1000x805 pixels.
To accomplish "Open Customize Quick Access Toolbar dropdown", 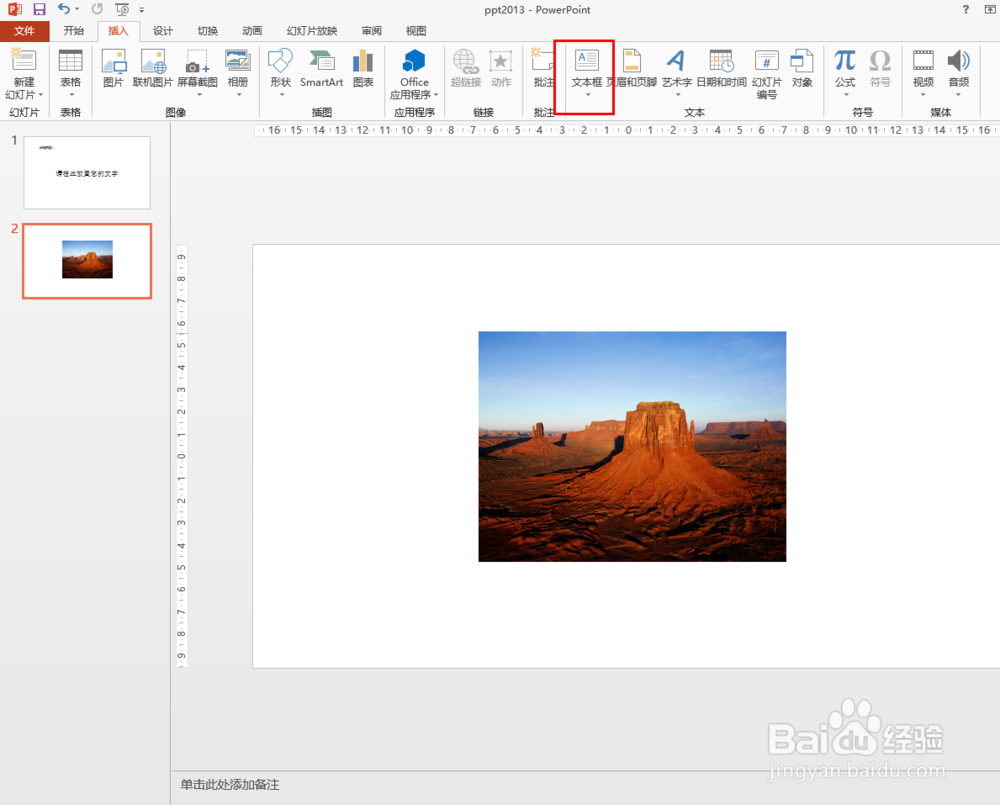I will pos(142,10).
